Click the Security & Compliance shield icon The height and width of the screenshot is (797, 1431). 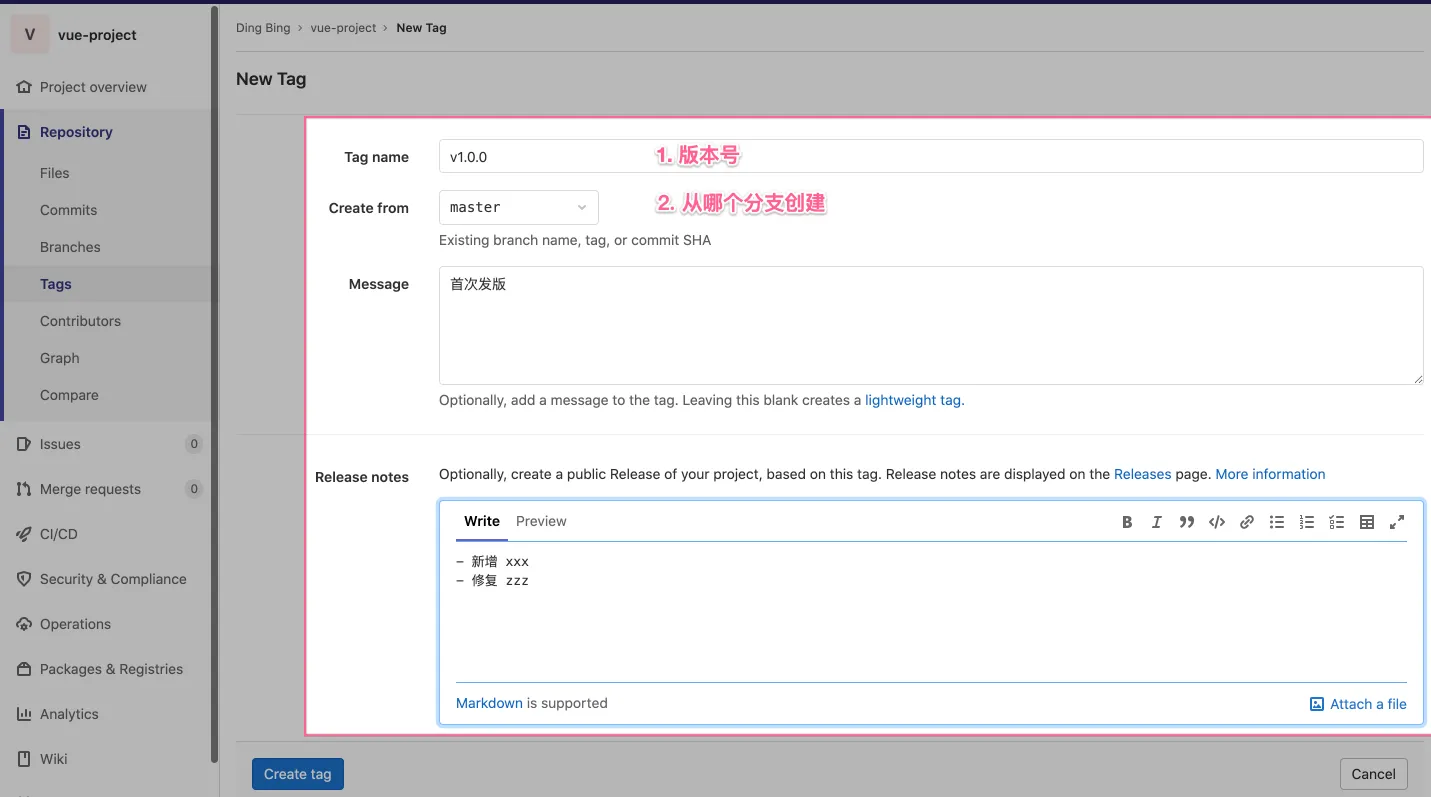point(24,579)
